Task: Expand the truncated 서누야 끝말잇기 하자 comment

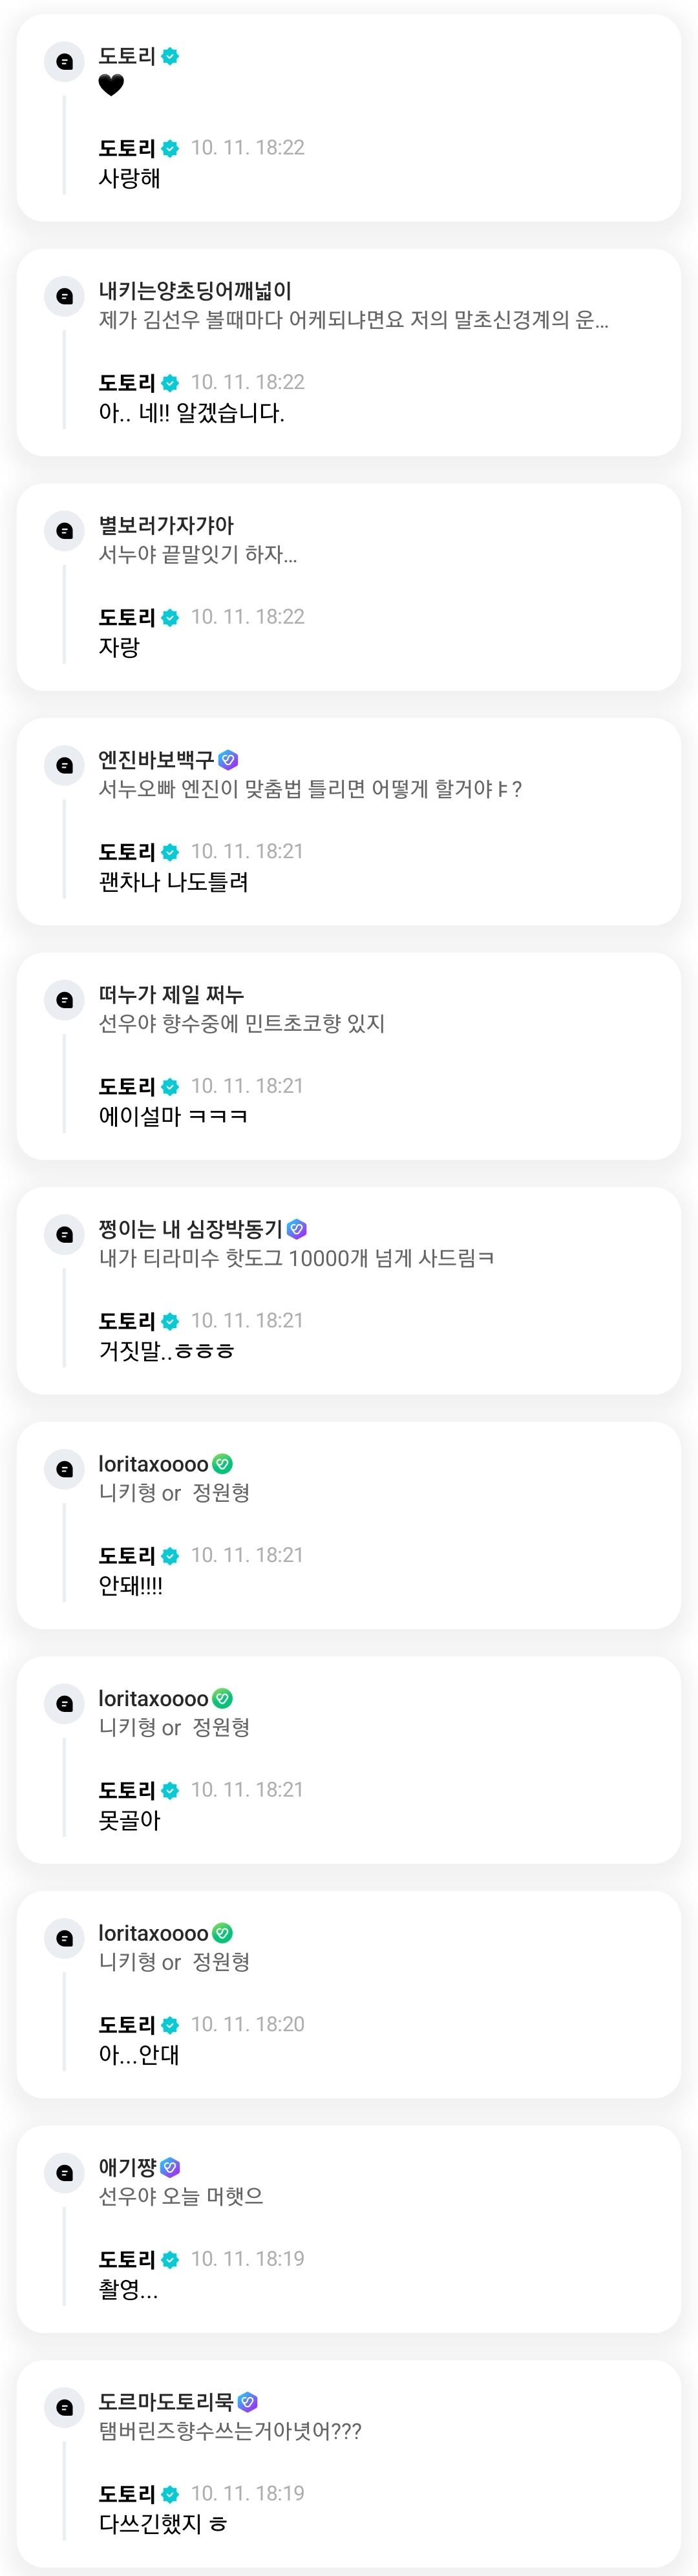Action: click(197, 554)
